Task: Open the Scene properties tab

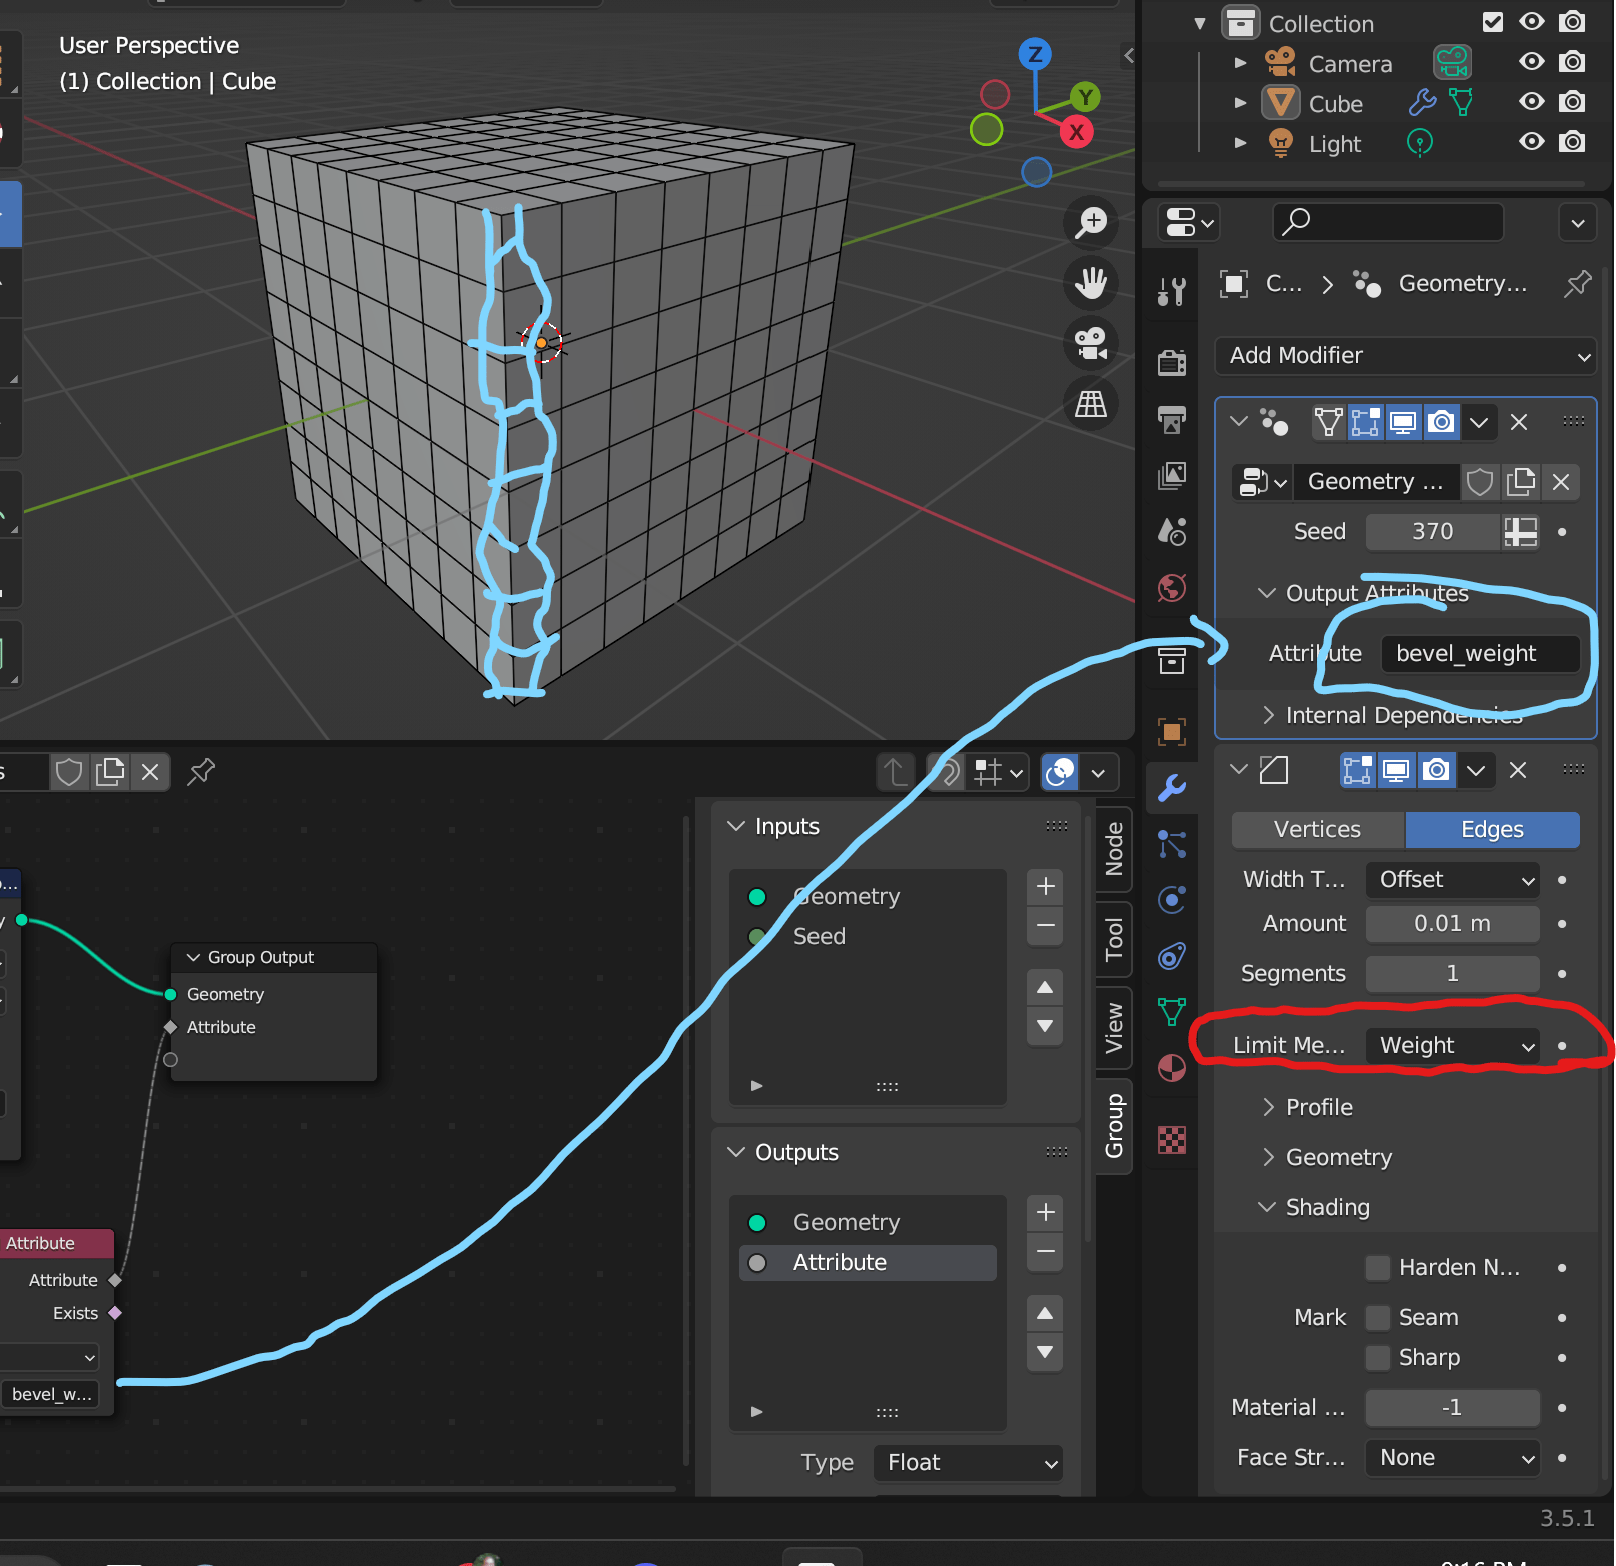Action: point(1171,531)
